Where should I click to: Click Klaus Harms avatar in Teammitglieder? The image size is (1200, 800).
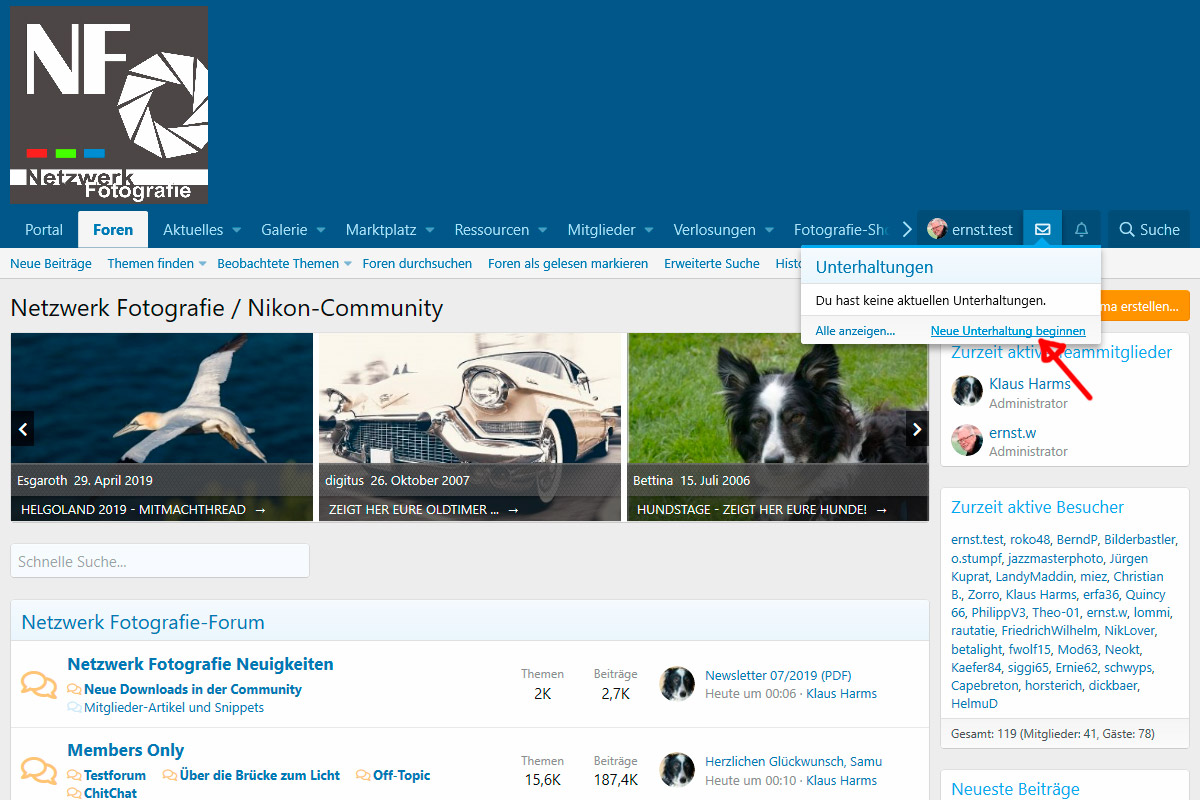pyautogui.click(x=967, y=391)
